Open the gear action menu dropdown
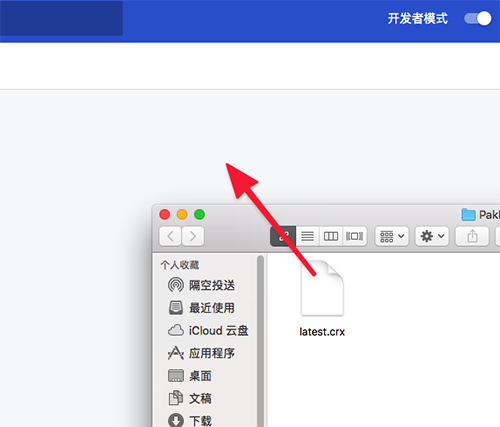Screen dimensions: 500x427 432,236
